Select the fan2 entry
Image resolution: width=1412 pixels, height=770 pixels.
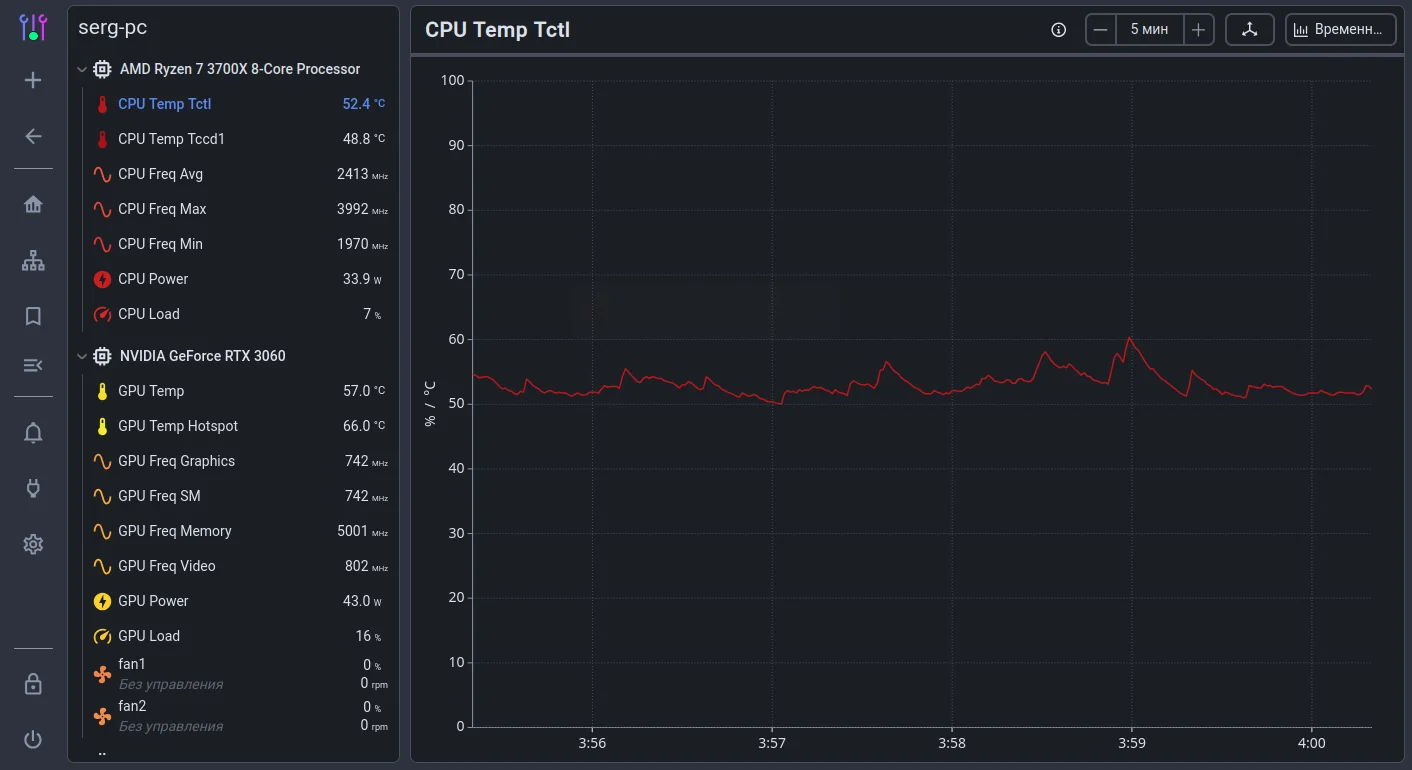click(238, 716)
